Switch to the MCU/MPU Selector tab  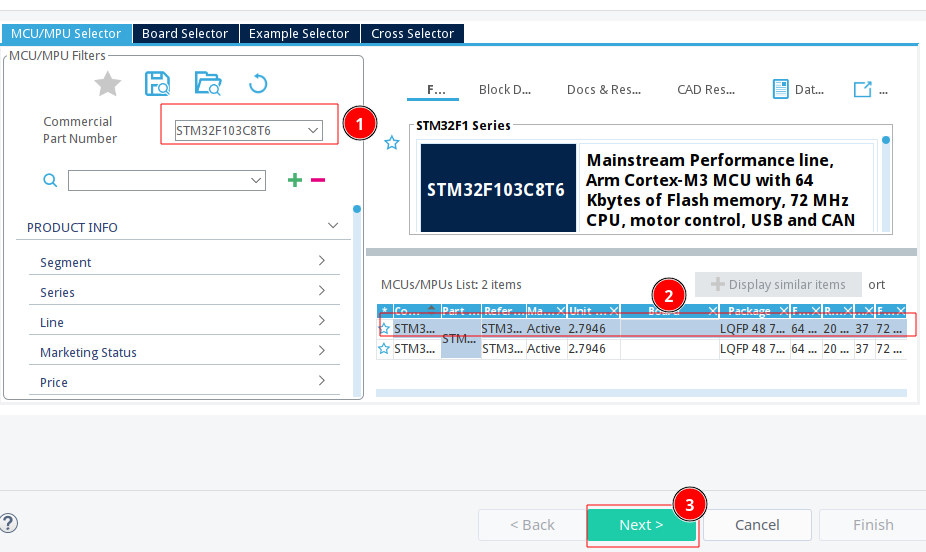tap(66, 34)
